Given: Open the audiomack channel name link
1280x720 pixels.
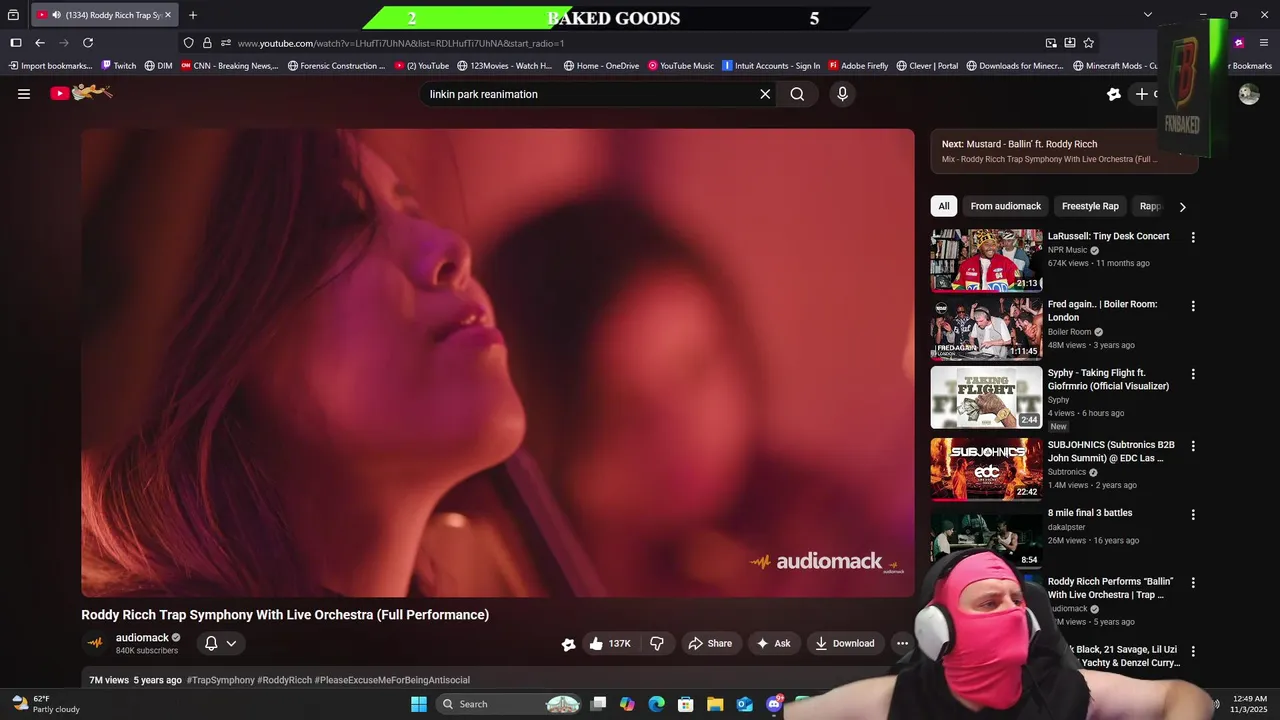Looking at the screenshot, I should [x=142, y=637].
